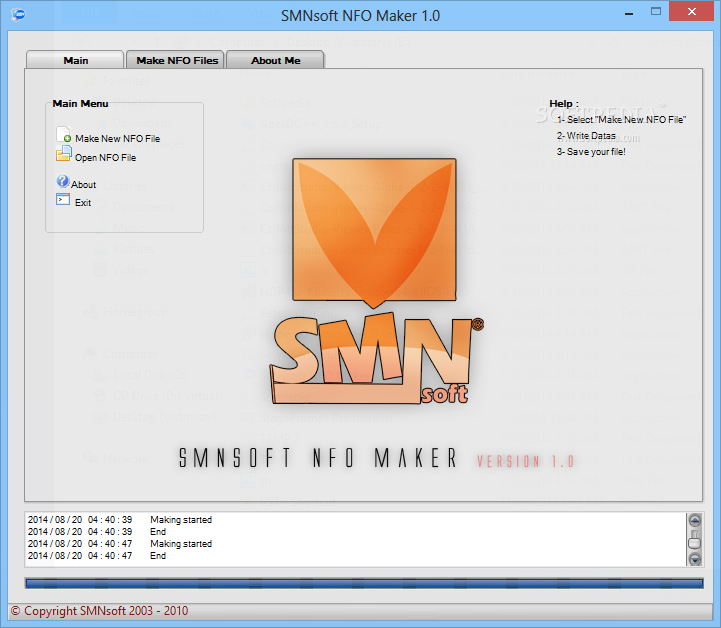721x628 pixels.
Task: Maximize the SMNsoft NFO Maker window
Action: (x=656, y=11)
